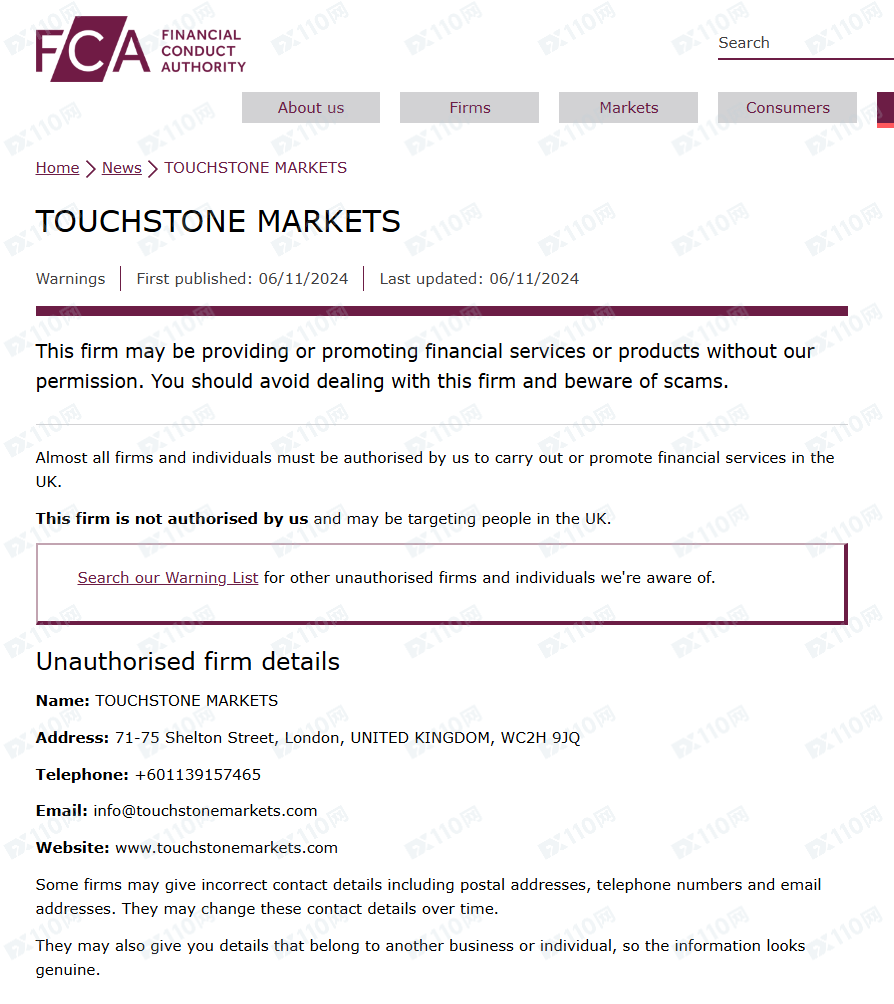The height and width of the screenshot is (1004, 894).
Task: Click the info@touchstonemarkets.com email address
Action: (x=205, y=811)
